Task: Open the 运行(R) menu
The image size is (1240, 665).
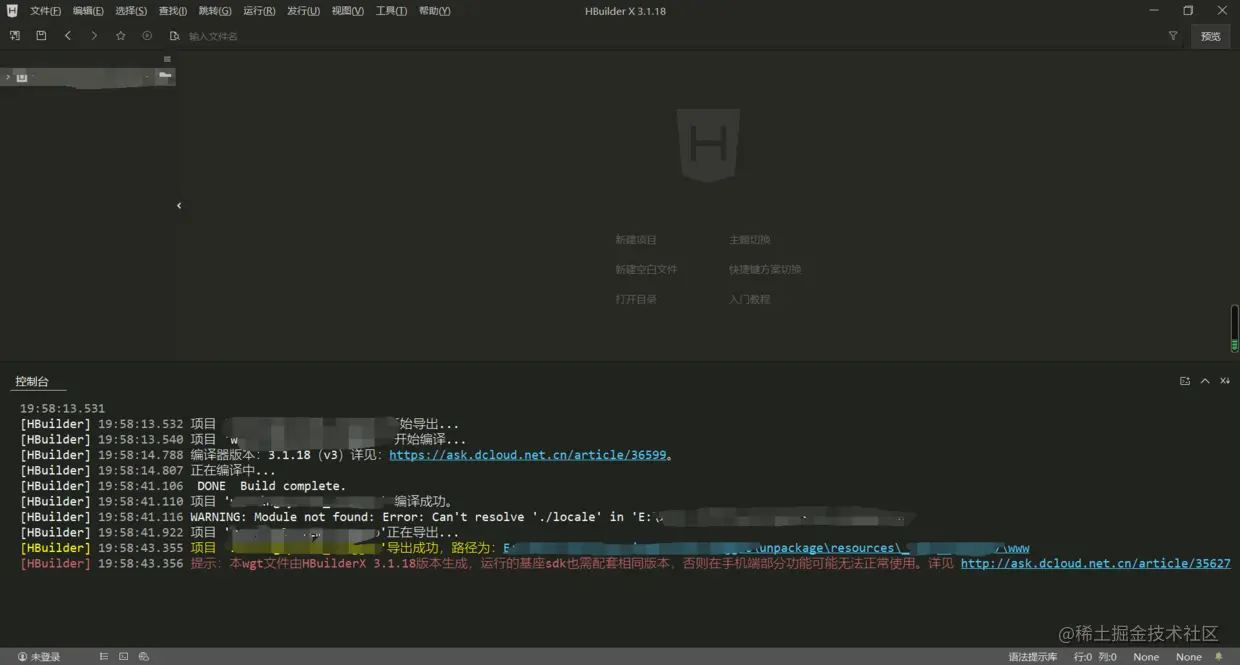Action: (259, 11)
